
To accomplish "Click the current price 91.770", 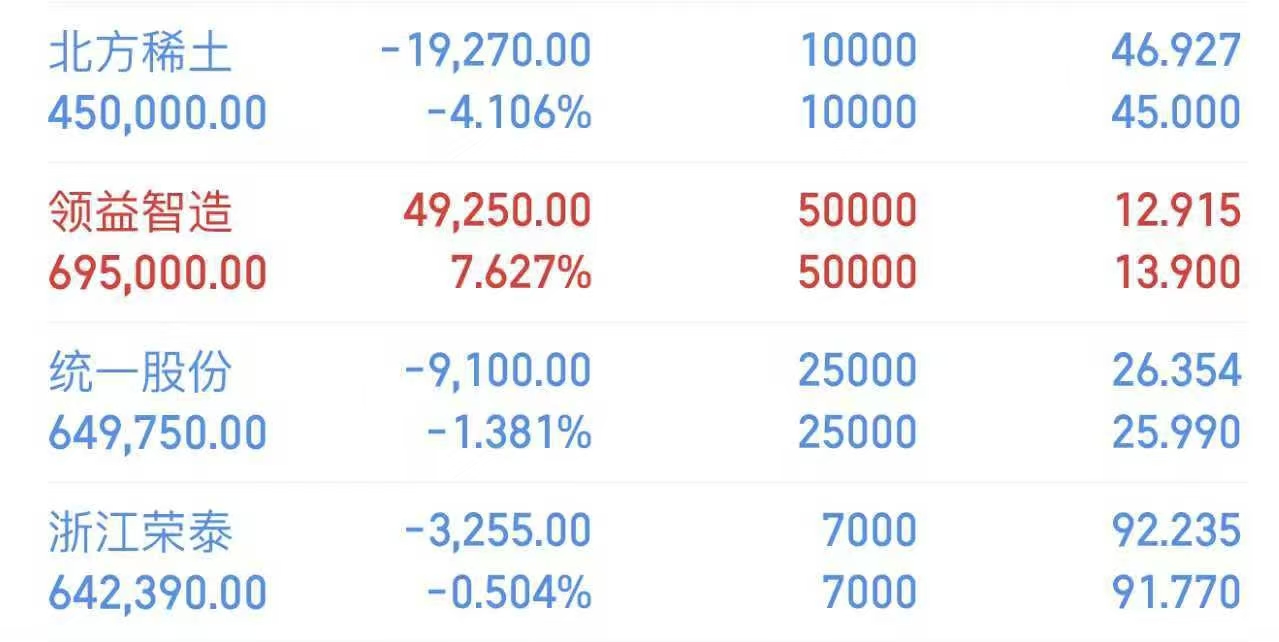I will (1175, 593).
